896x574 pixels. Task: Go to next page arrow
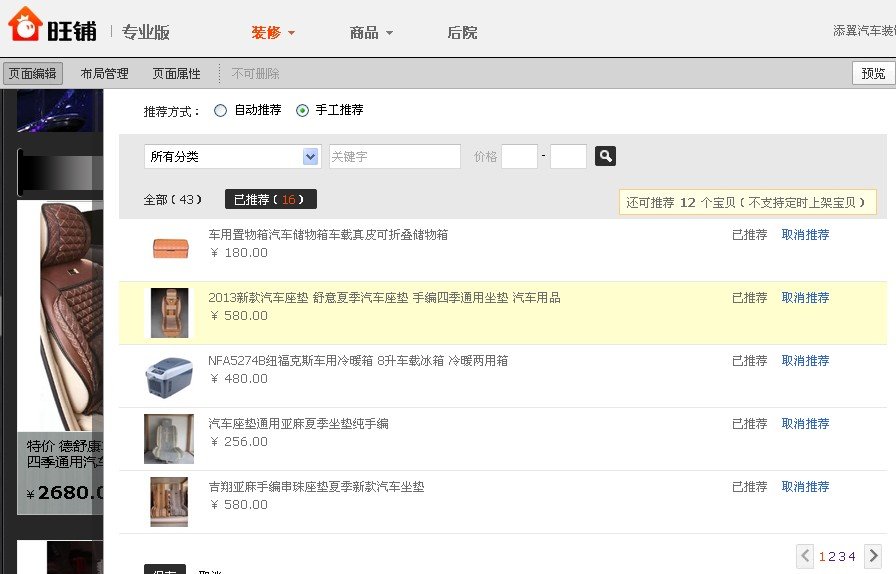(872, 556)
